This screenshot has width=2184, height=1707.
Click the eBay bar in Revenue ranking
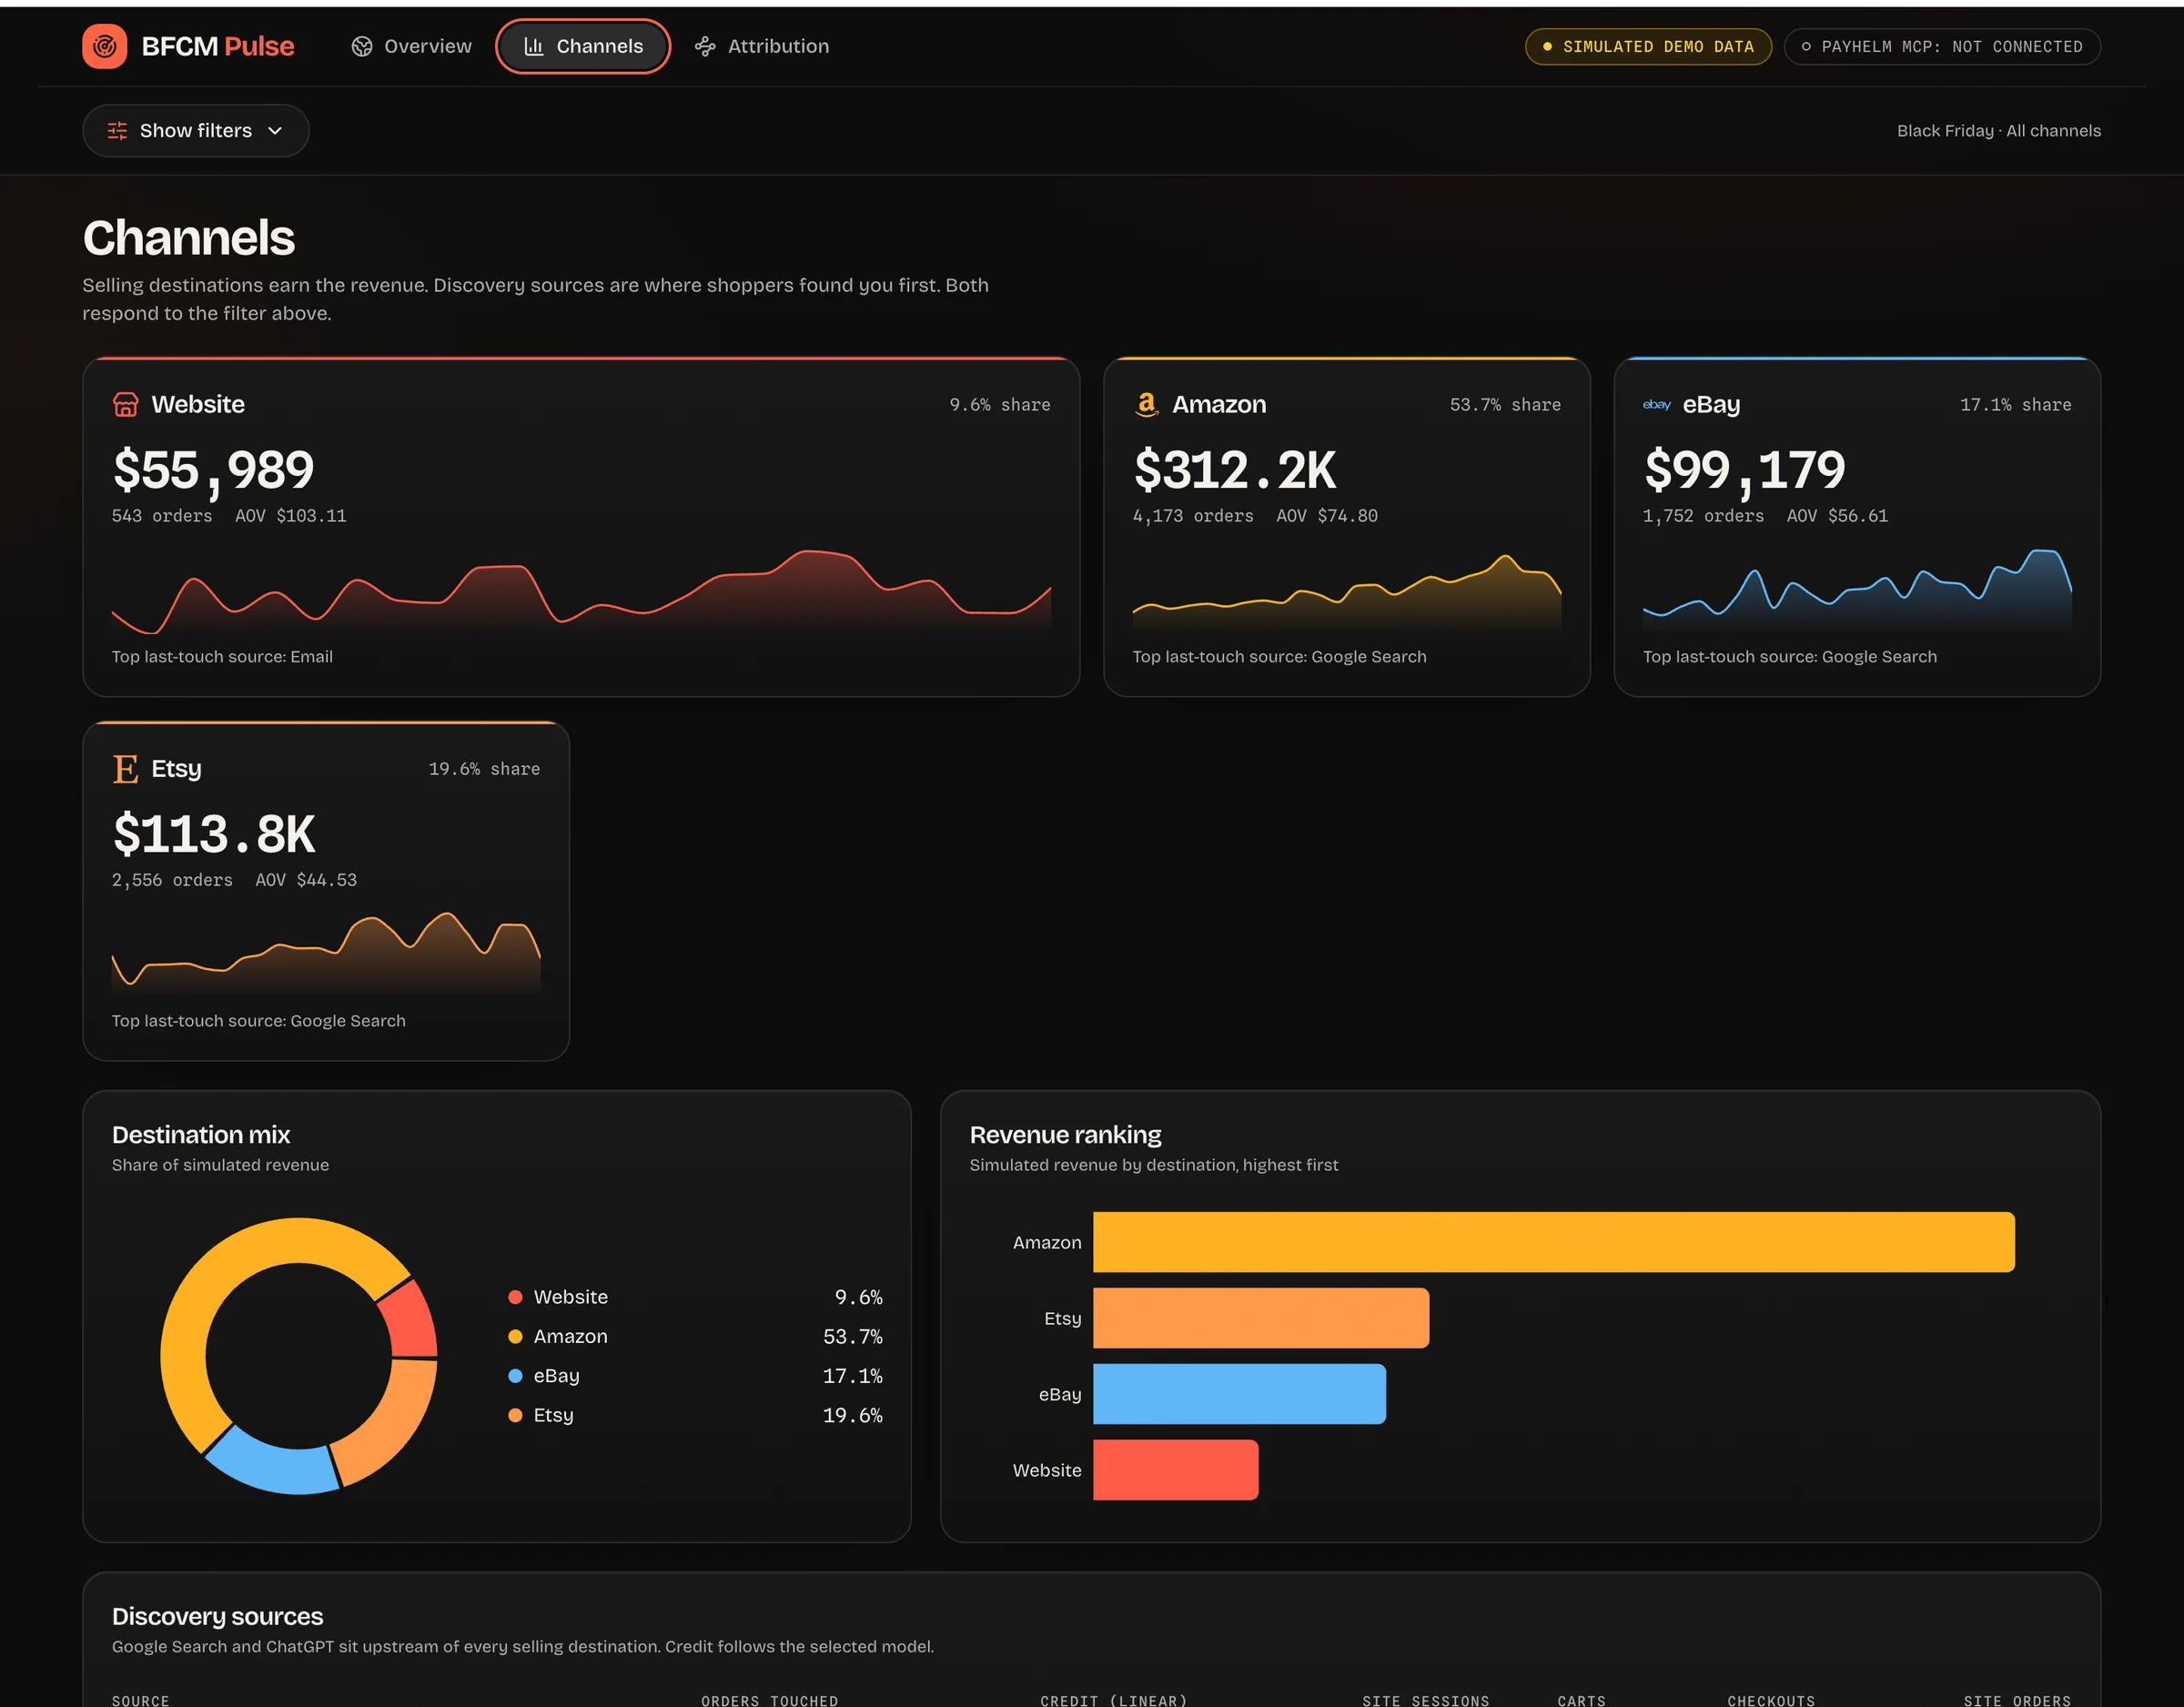pyautogui.click(x=1239, y=1394)
